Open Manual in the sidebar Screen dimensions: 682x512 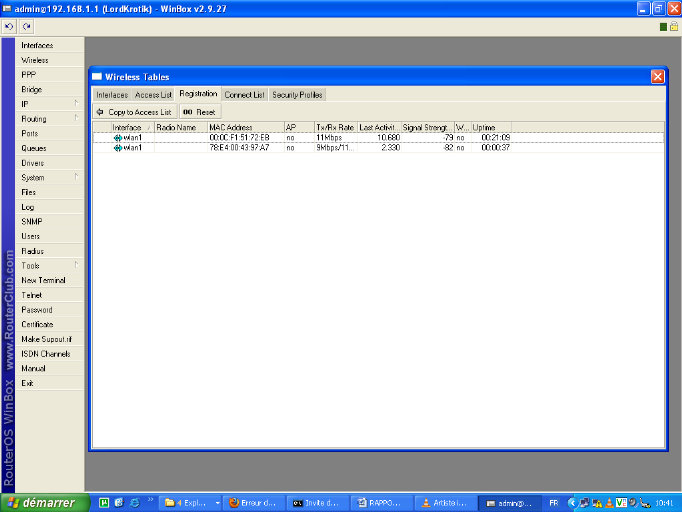[49, 368]
